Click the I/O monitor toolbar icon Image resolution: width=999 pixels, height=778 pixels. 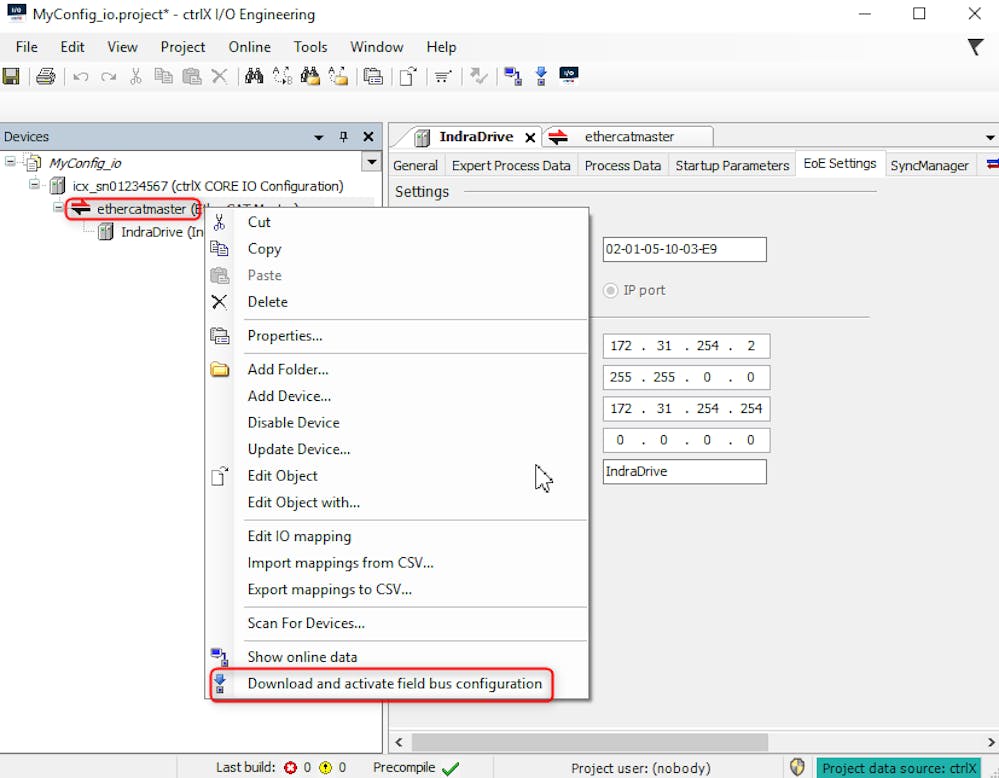(x=569, y=76)
